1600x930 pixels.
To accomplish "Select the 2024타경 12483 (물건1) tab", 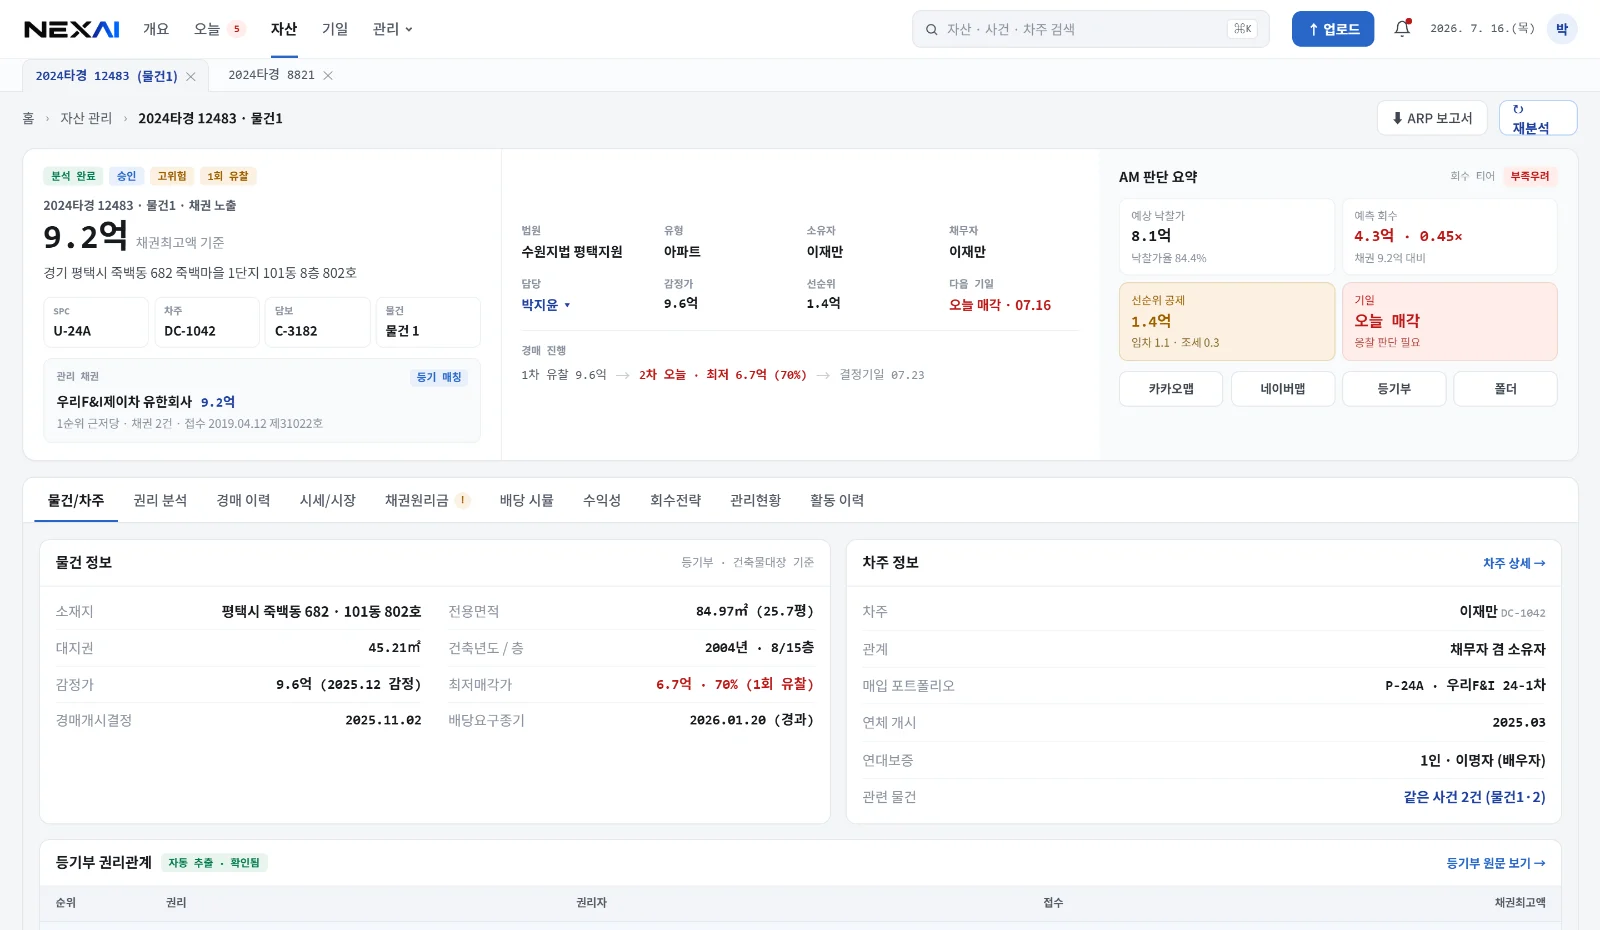I will pyautogui.click(x=106, y=76).
